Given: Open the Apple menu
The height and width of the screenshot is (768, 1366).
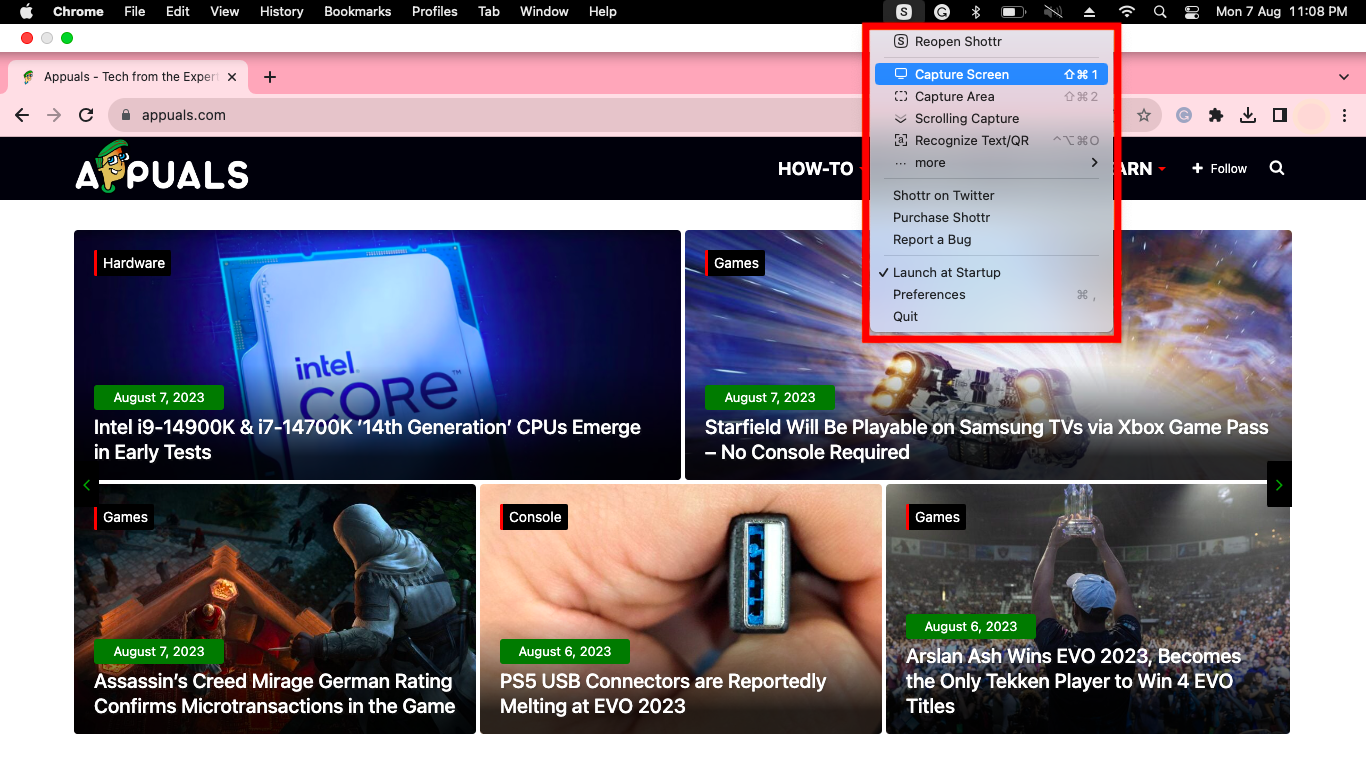Looking at the screenshot, I should pyautogui.click(x=27, y=12).
